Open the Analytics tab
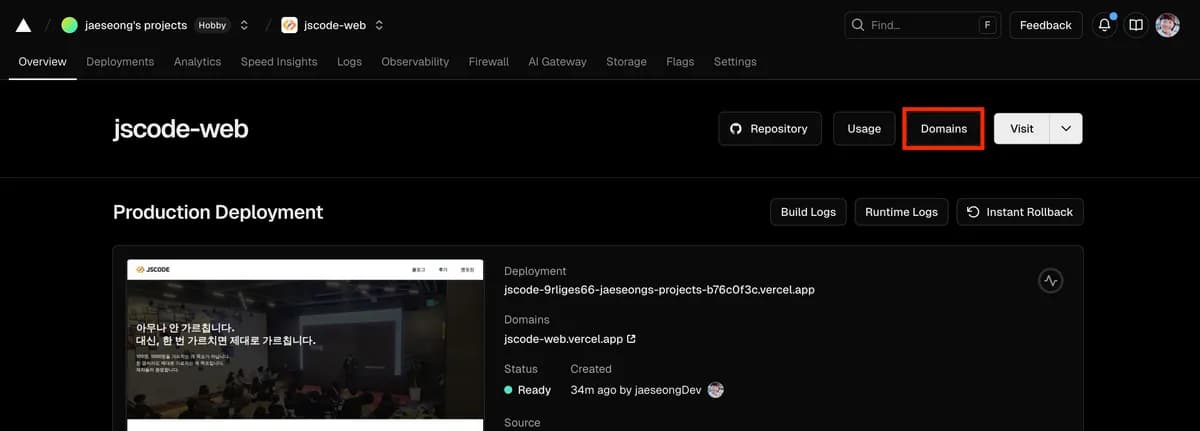This screenshot has width=1200, height=431. pyautogui.click(x=197, y=62)
